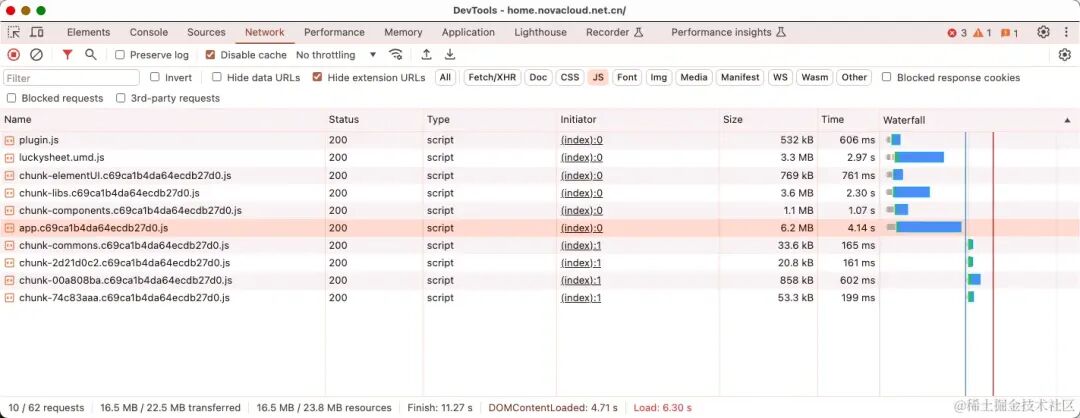Filter by Wasm requests

coord(815,77)
